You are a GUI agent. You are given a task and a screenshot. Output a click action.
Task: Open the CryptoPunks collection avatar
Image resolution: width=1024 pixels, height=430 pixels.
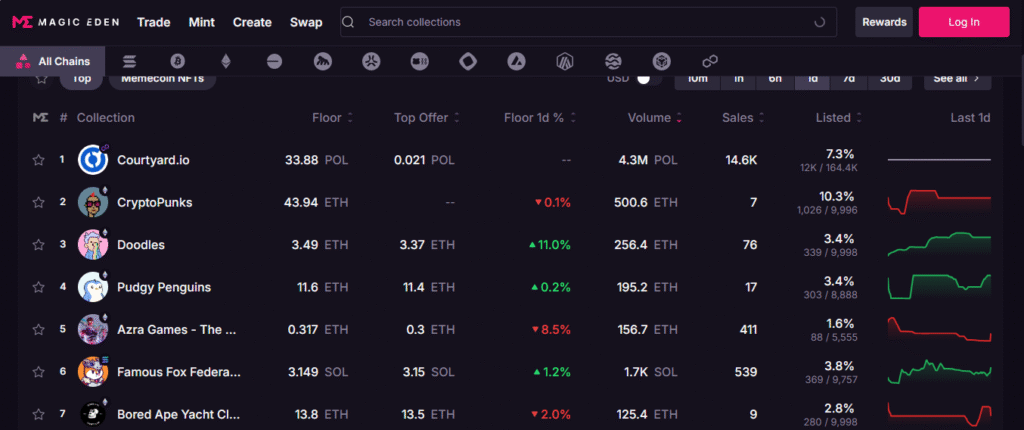pyautogui.click(x=93, y=203)
